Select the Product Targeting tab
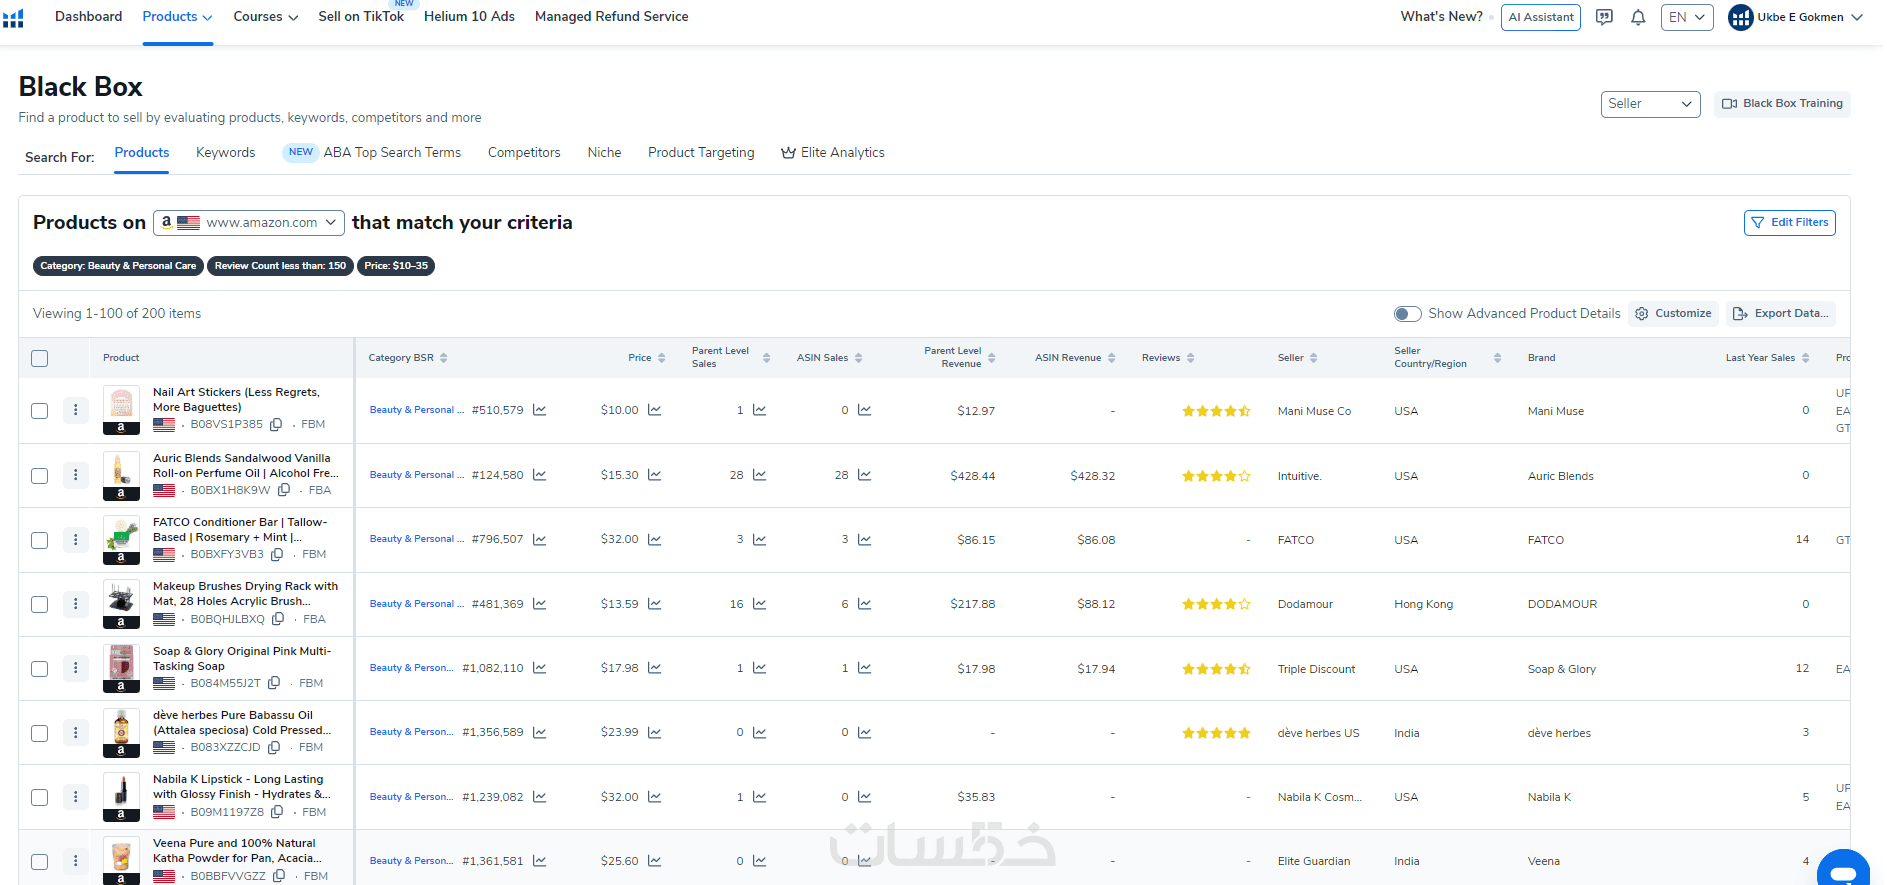The image size is (1887, 885). coord(701,153)
